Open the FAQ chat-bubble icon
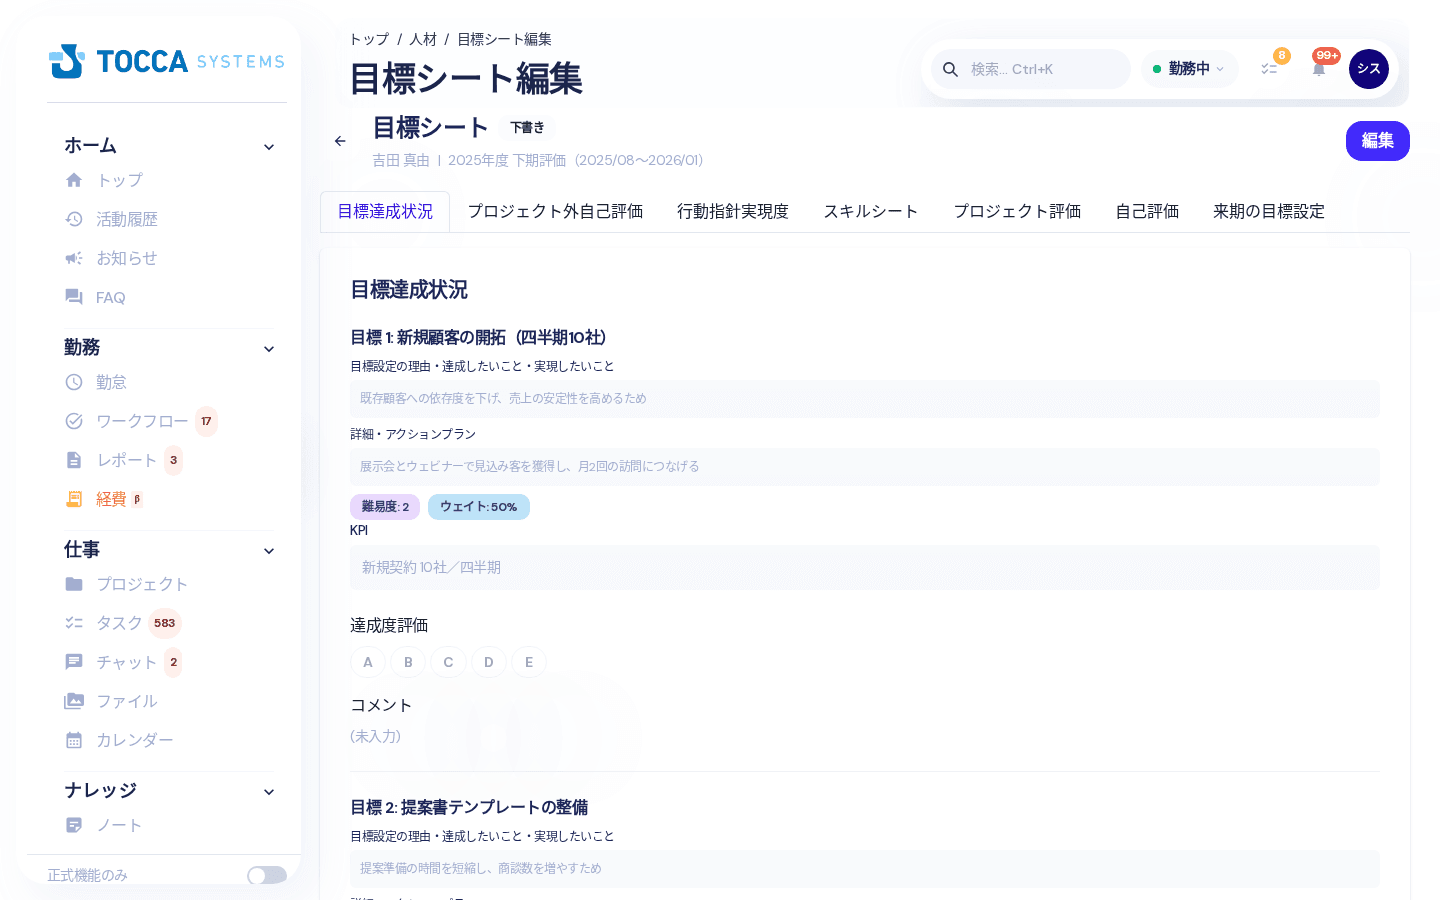The height and width of the screenshot is (900, 1440). tap(74, 297)
